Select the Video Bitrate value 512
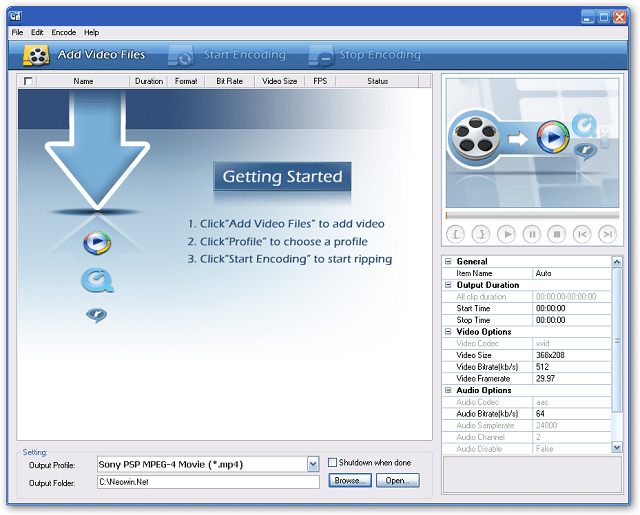Viewport: 640px width, 515px height. (571, 367)
